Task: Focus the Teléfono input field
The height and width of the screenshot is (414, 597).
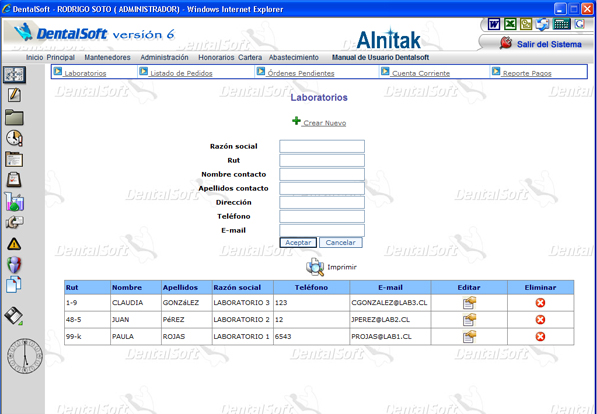Action: (x=322, y=216)
